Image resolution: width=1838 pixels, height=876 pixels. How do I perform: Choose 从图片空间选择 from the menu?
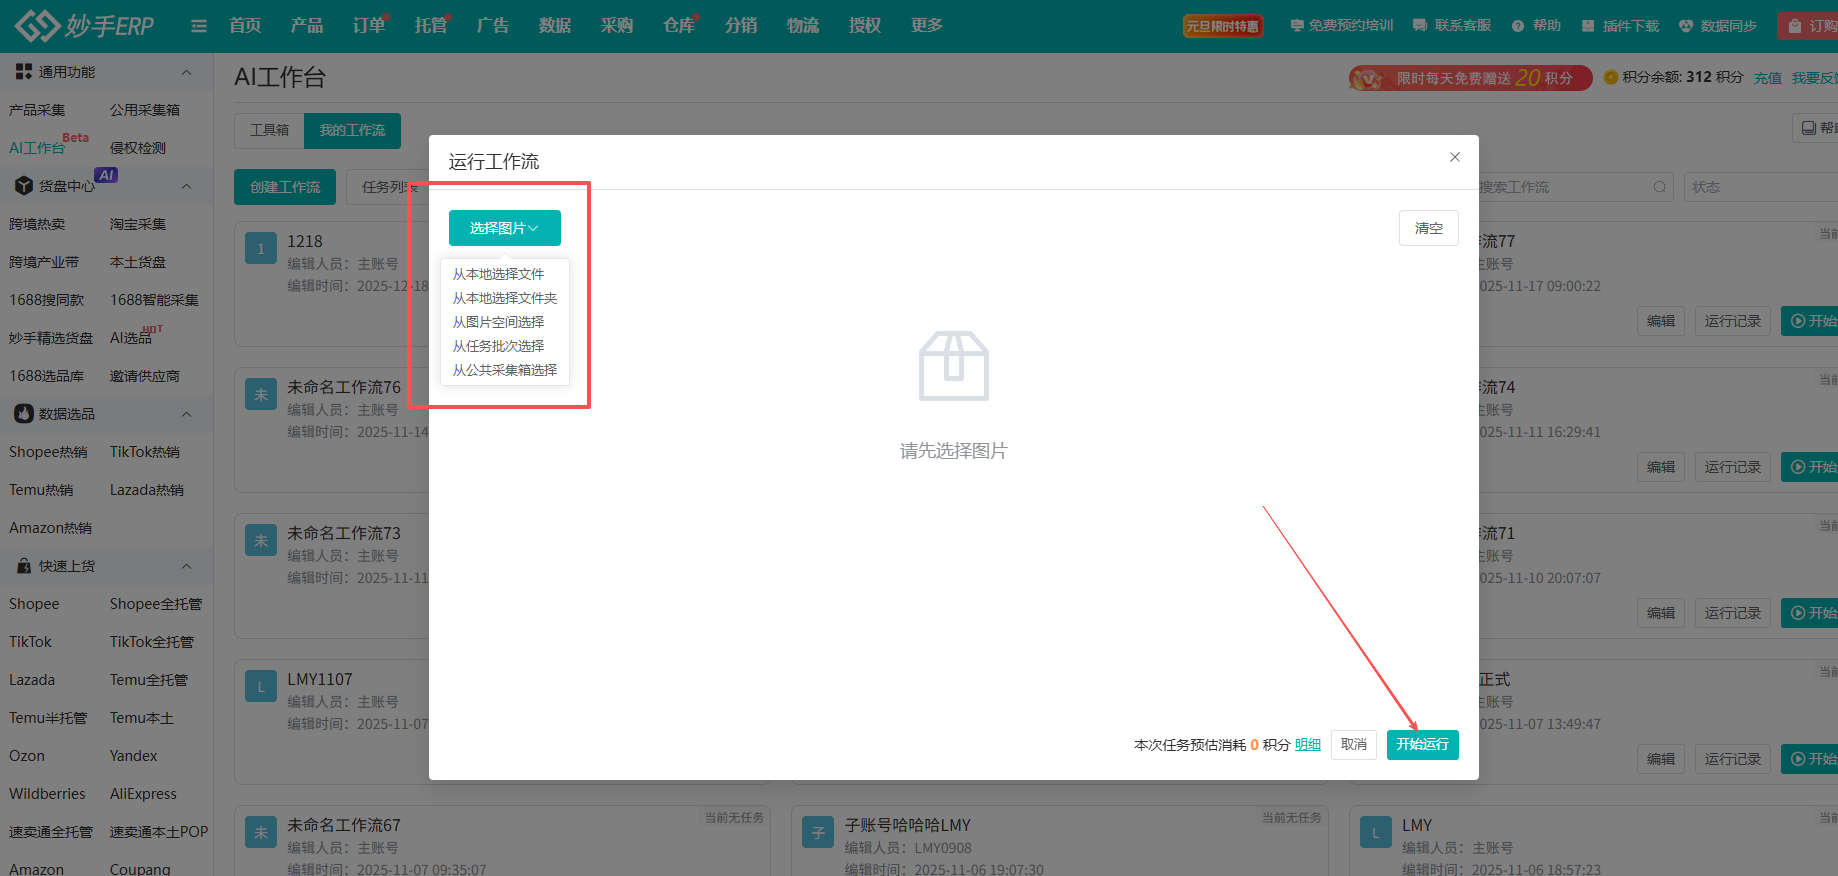point(498,322)
